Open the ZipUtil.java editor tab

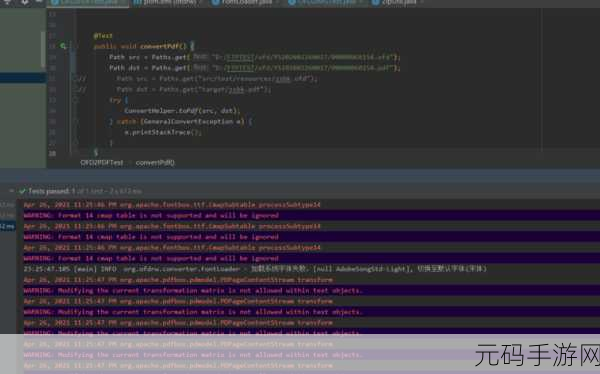click(397, 2)
